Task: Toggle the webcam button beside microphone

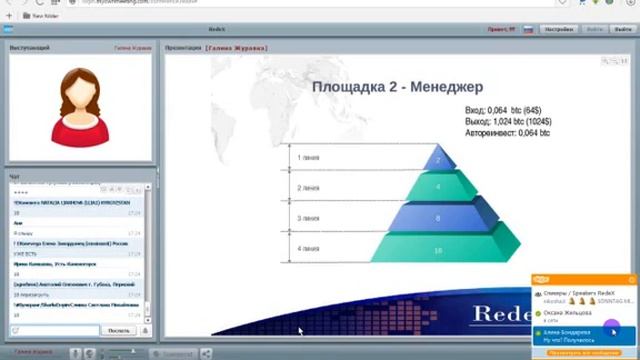Action: pyautogui.click(x=89, y=353)
